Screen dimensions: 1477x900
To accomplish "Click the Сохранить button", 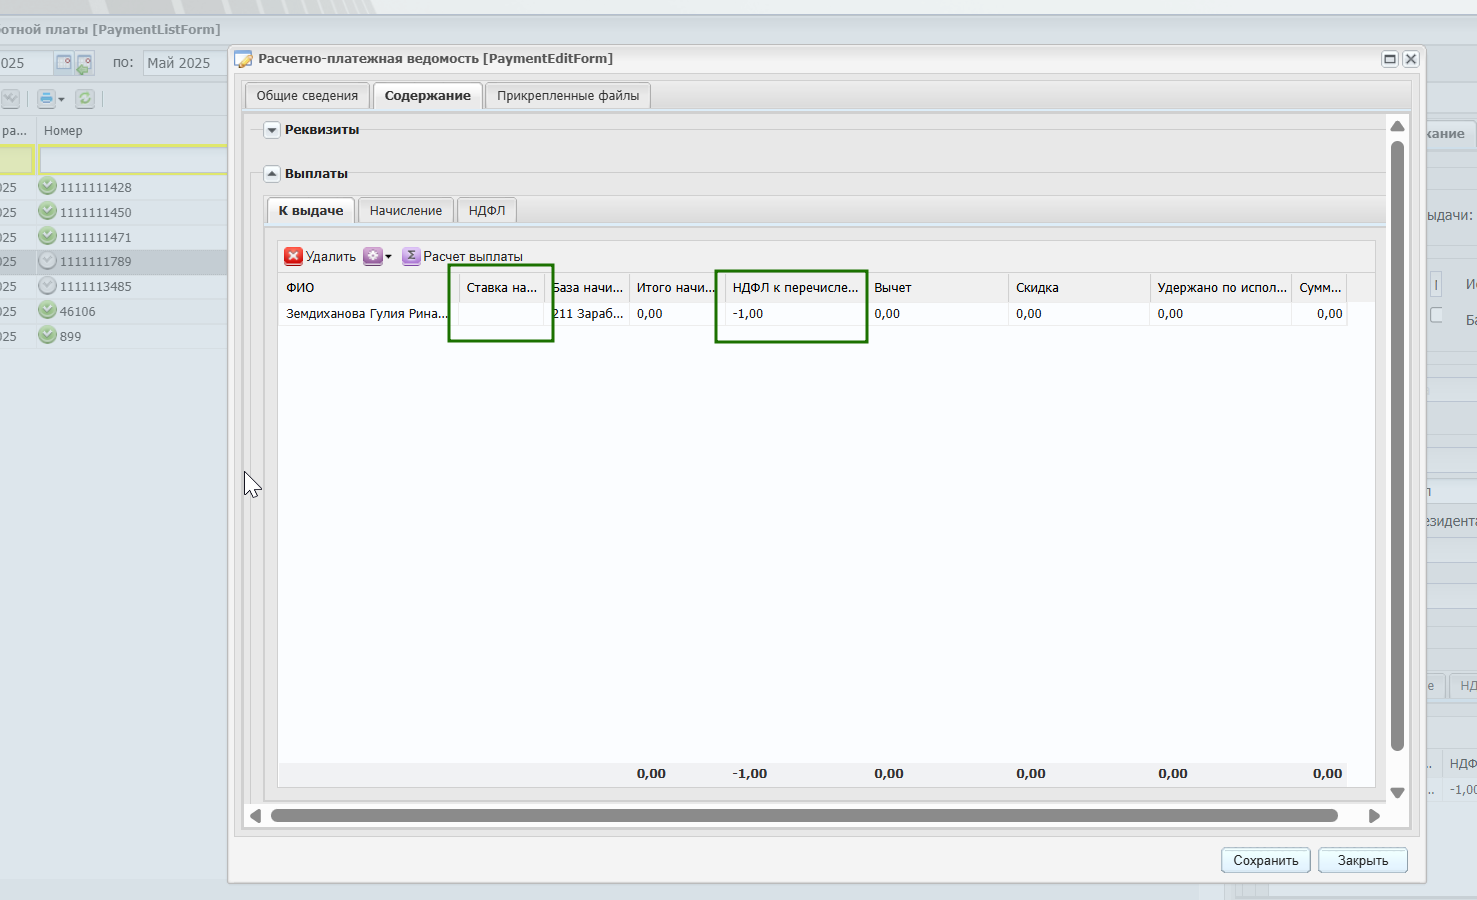I will (1266, 860).
